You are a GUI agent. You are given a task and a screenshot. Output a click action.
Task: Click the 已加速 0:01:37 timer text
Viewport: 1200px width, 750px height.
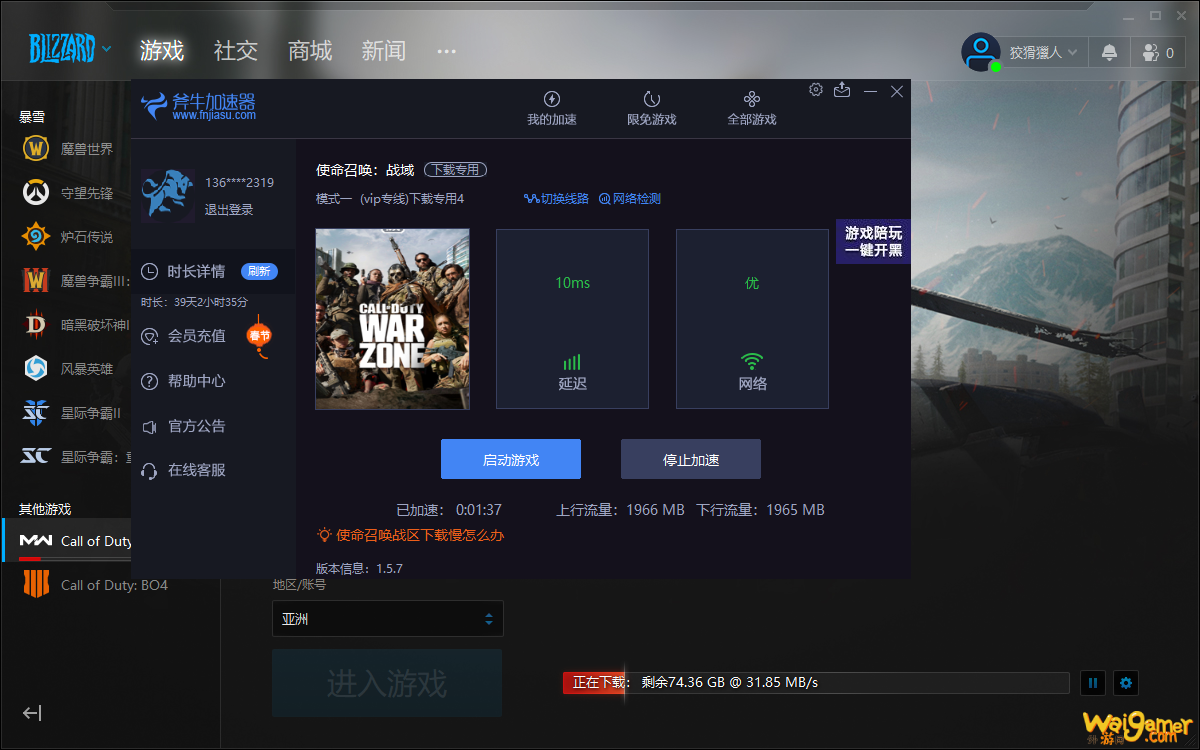[x=449, y=510]
